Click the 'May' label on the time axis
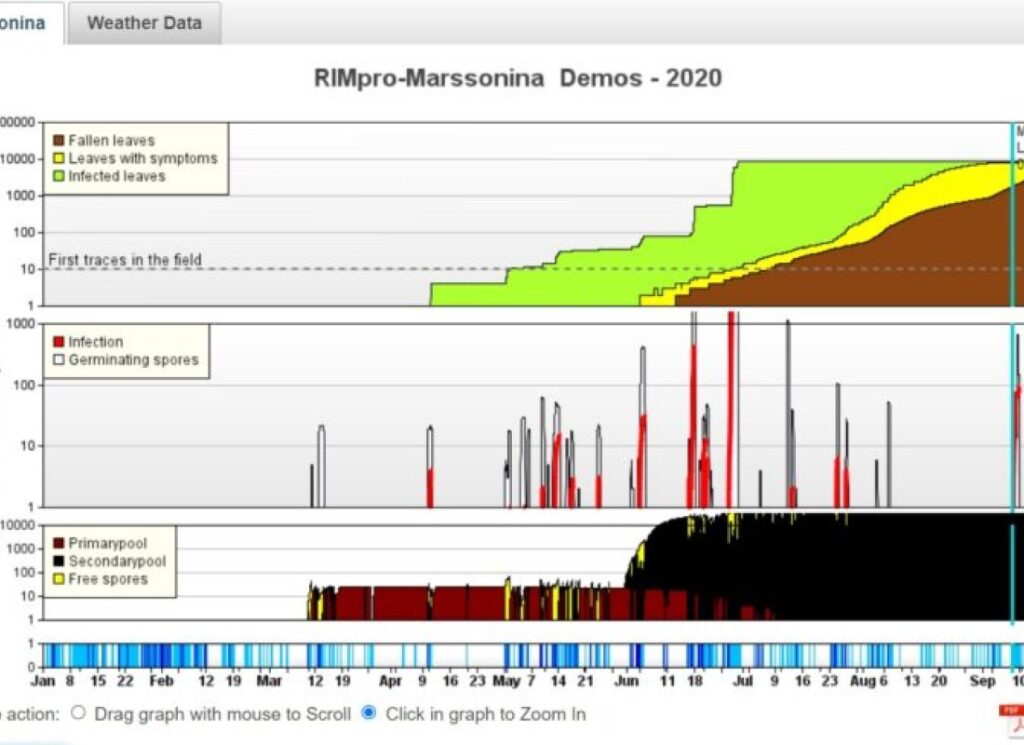This screenshot has width=1024, height=745. tap(506, 681)
